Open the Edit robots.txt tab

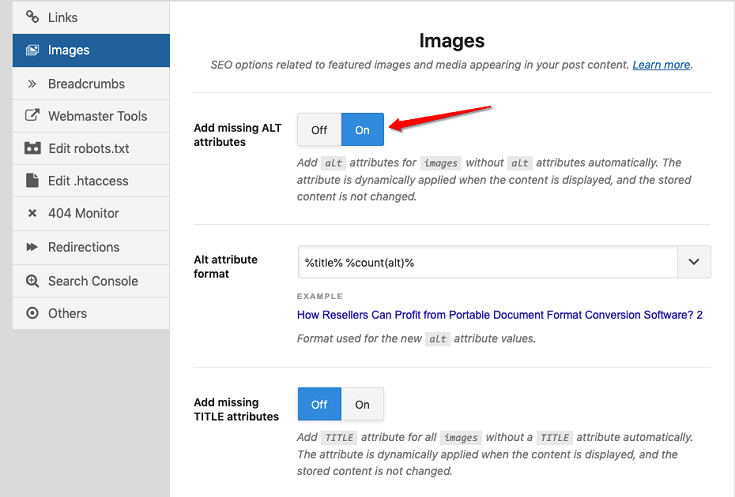pos(91,148)
